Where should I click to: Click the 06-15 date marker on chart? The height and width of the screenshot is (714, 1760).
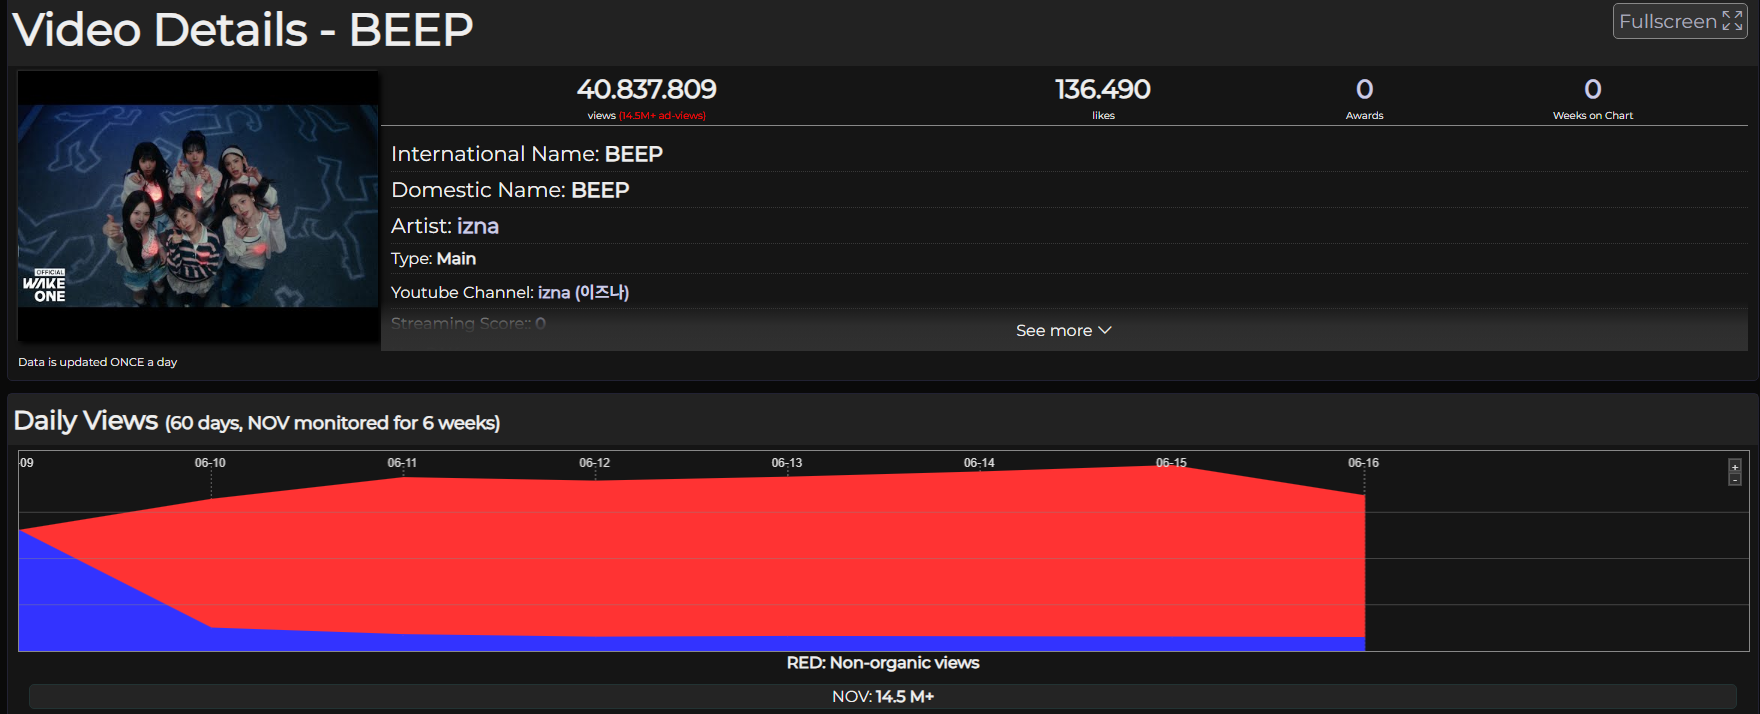(x=1171, y=463)
